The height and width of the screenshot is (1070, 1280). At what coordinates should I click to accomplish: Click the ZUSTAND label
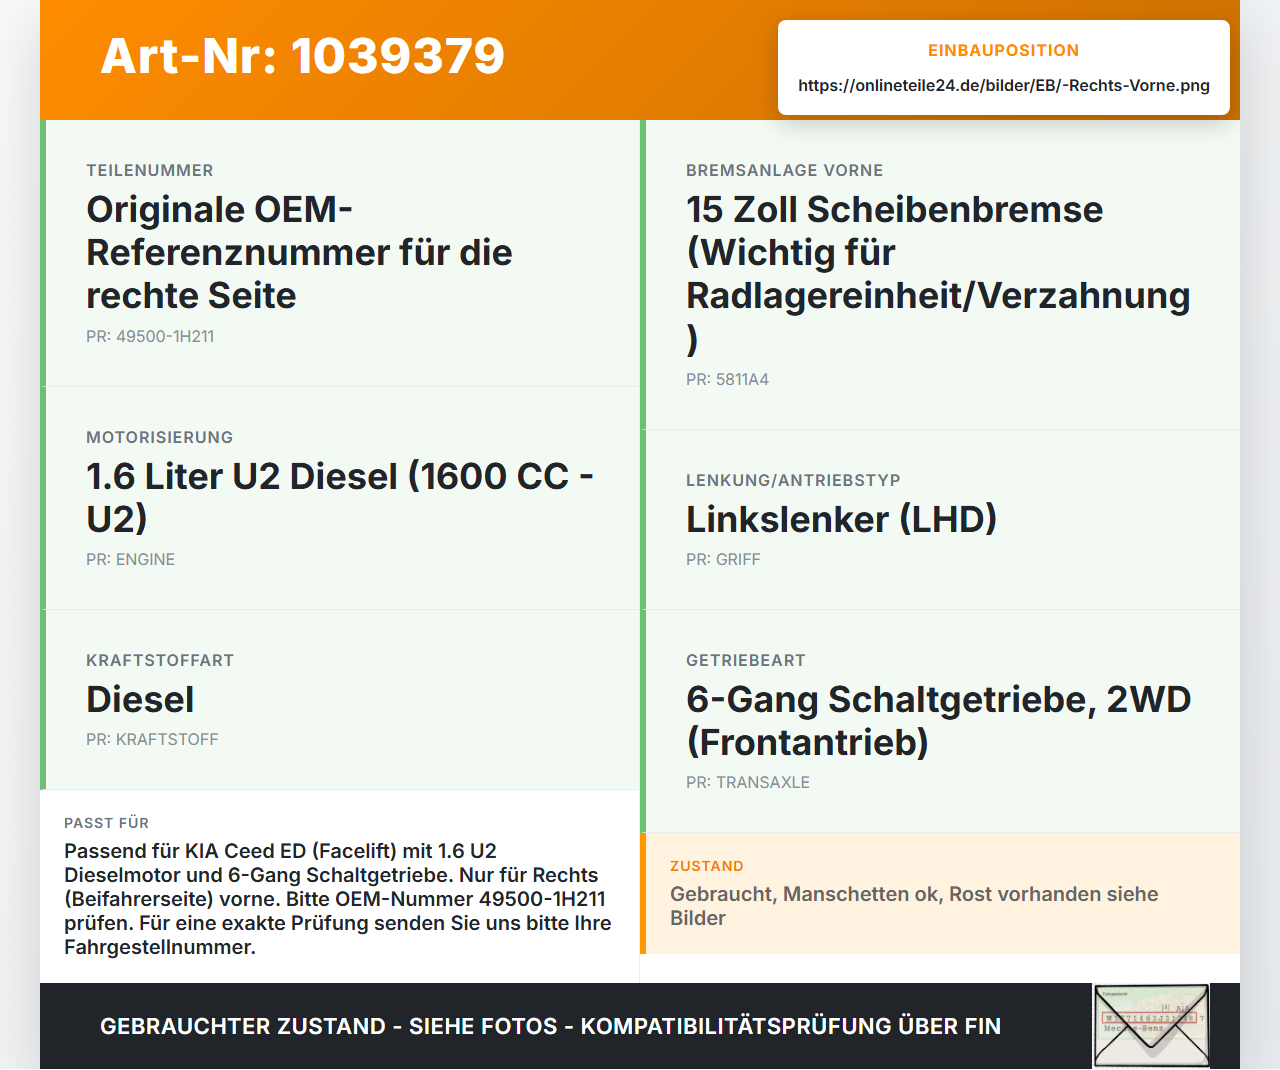click(707, 866)
